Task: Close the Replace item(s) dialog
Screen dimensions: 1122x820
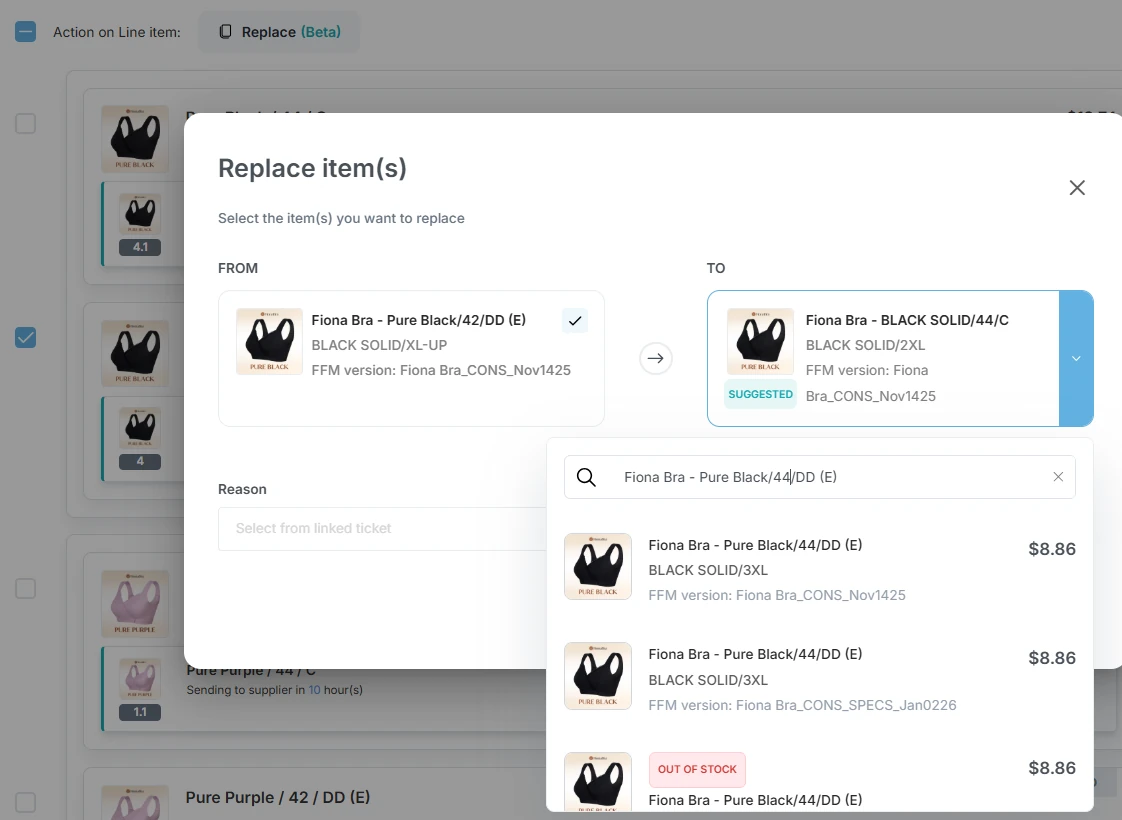Action: click(1077, 187)
